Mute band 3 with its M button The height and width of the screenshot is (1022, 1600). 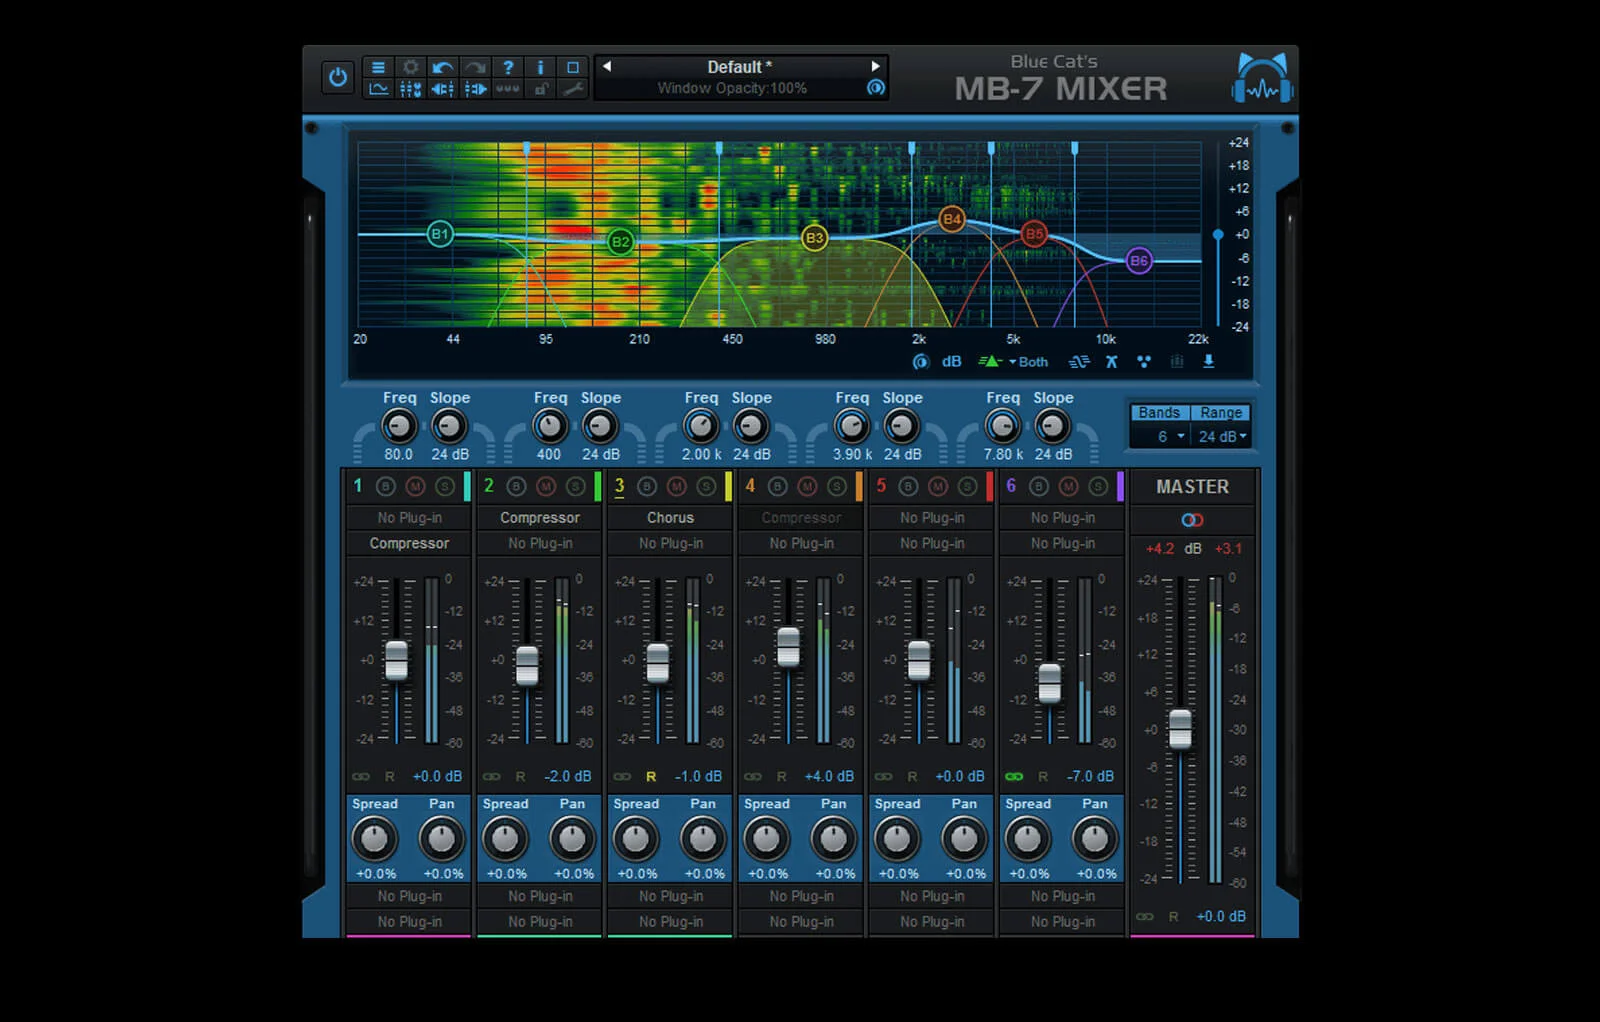pos(677,488)
